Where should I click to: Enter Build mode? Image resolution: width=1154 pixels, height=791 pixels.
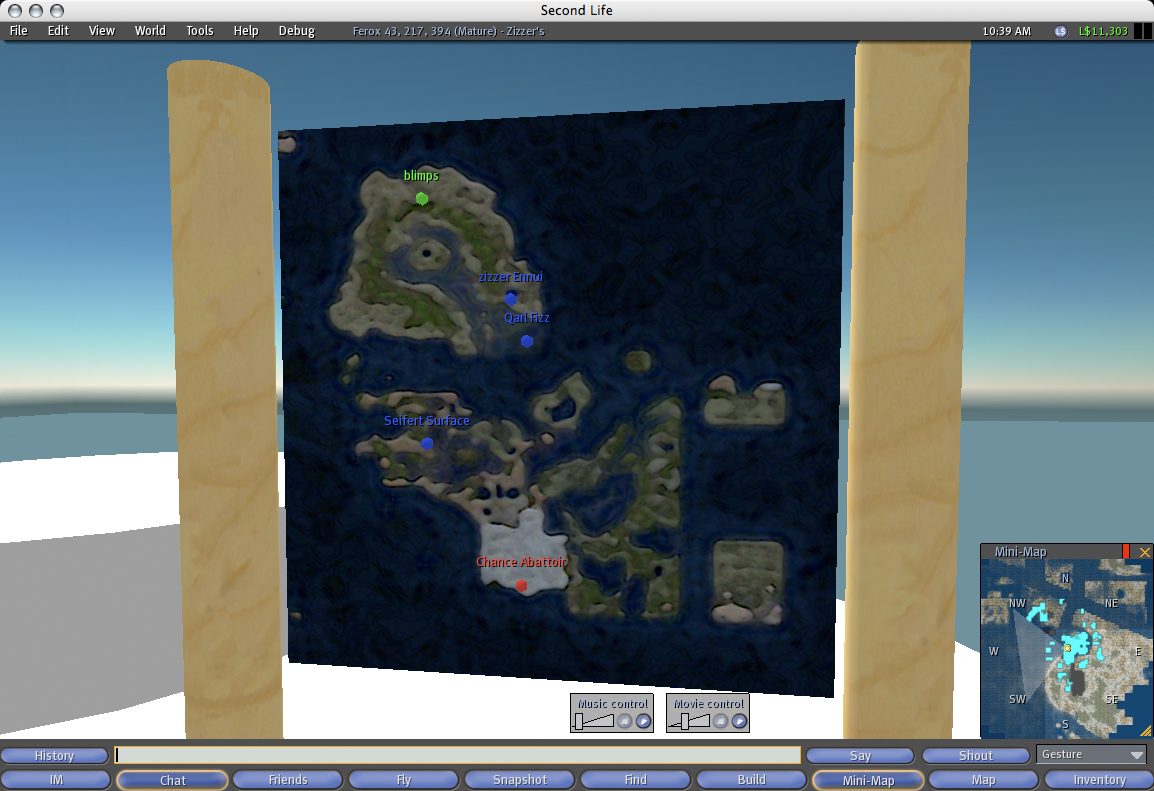click(751, 780)
